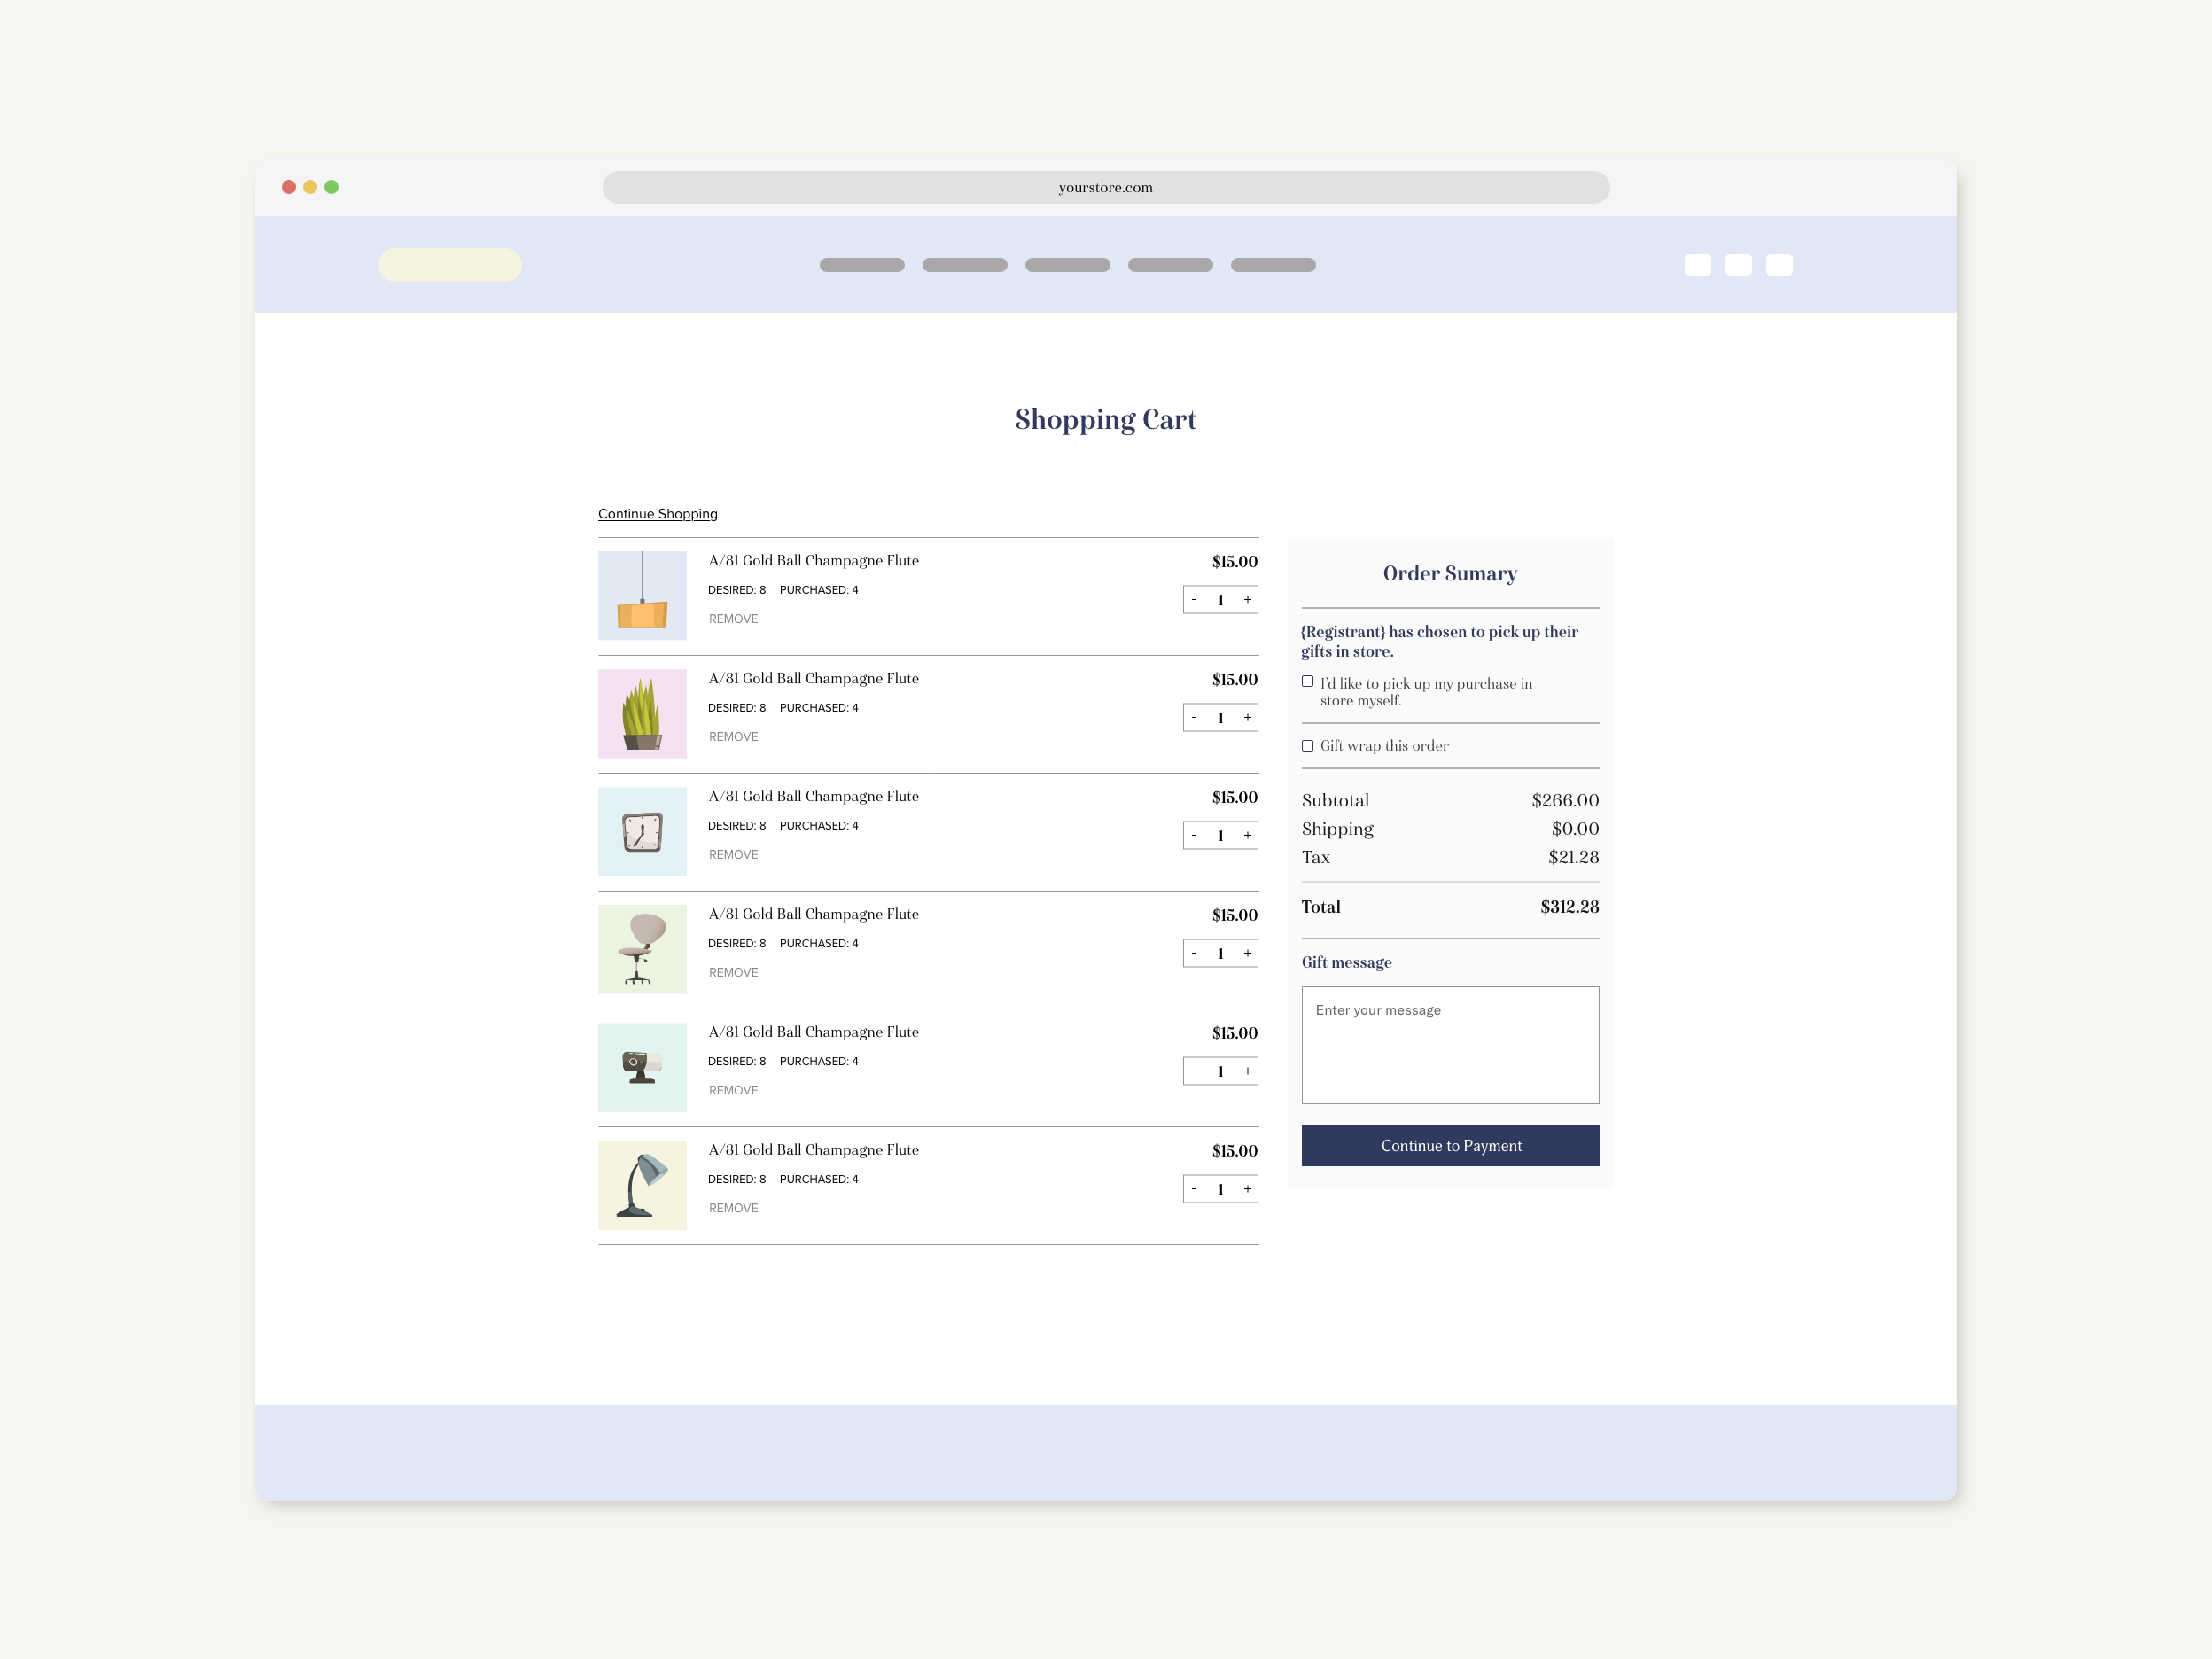Select the first navigation menu item
The width and height of the screenshot is (2212, 1659).
click(x=861, y=264)
